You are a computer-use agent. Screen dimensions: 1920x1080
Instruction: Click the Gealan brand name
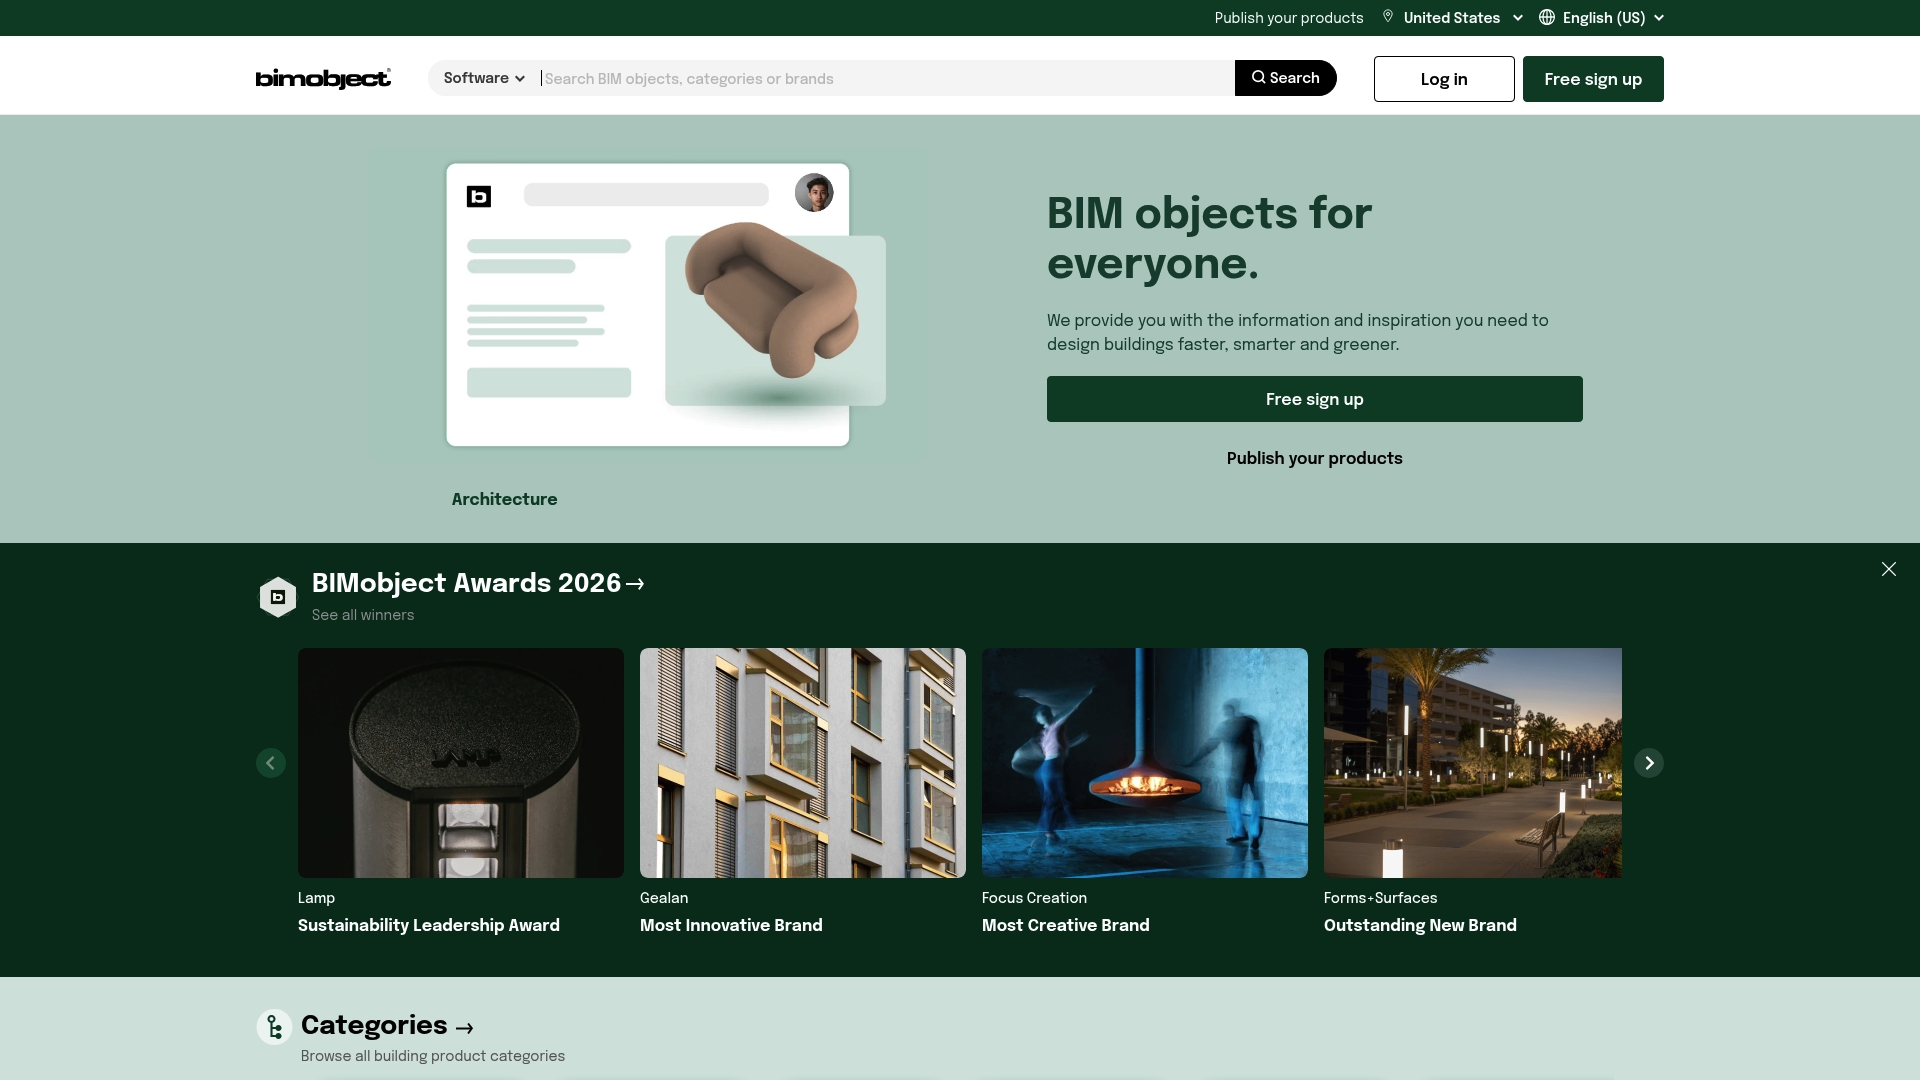pyautogui.click(x=664, y=898)
